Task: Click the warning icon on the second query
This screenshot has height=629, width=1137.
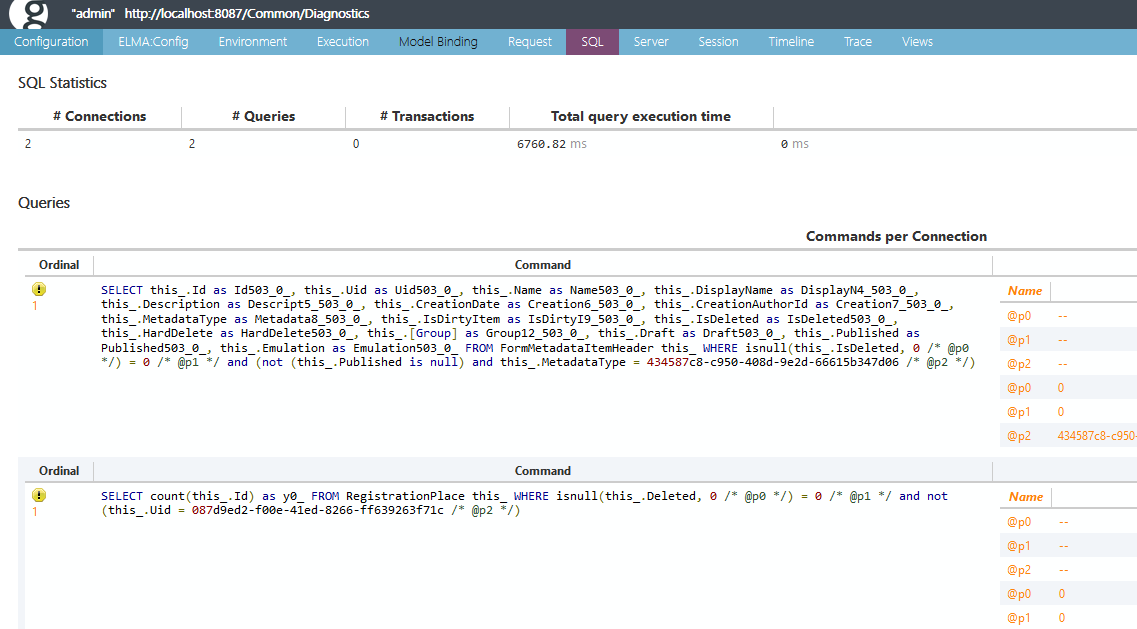Action: pyautogui.click(x=39, y=495)
